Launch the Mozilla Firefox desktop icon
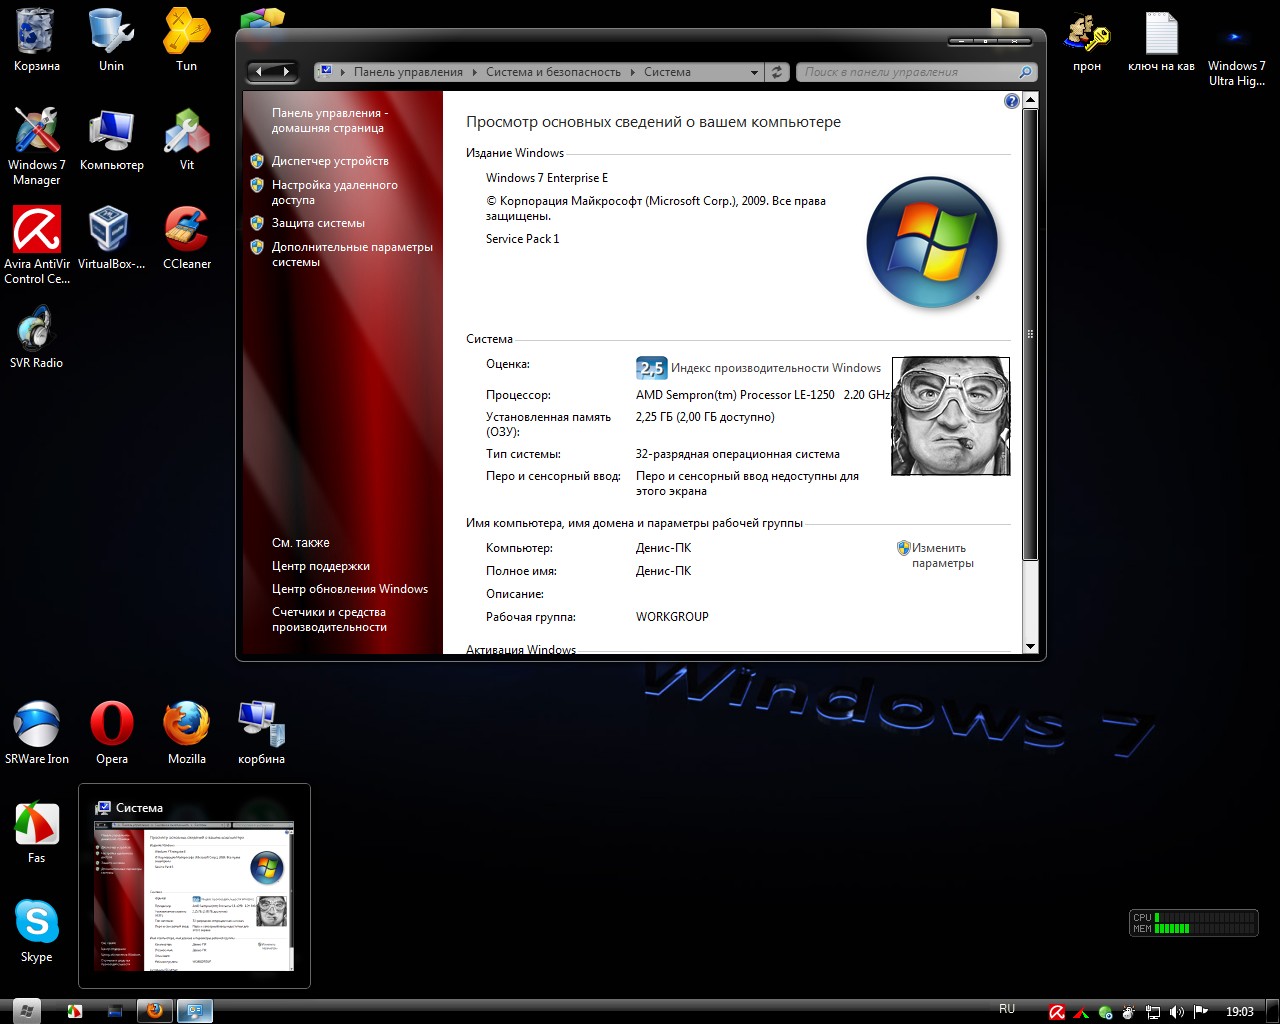 [x=186, y=733]
